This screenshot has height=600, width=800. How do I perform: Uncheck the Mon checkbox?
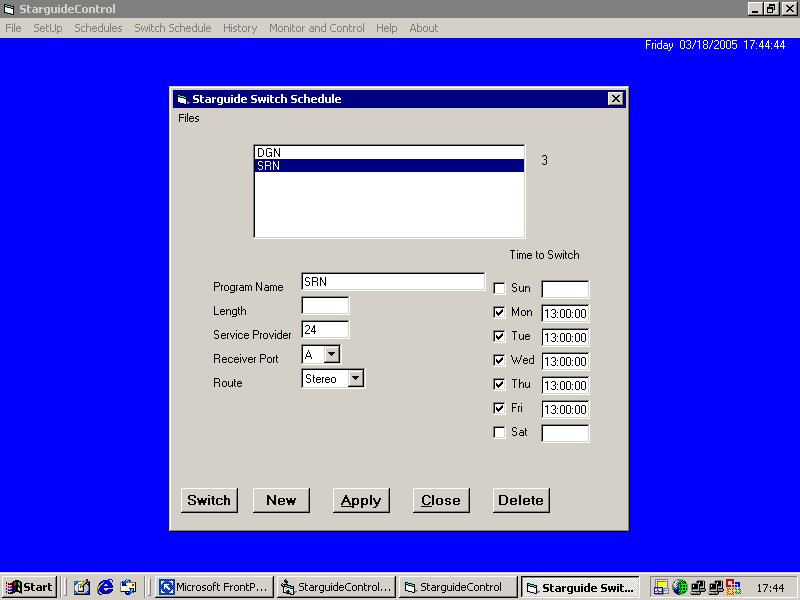499,312
